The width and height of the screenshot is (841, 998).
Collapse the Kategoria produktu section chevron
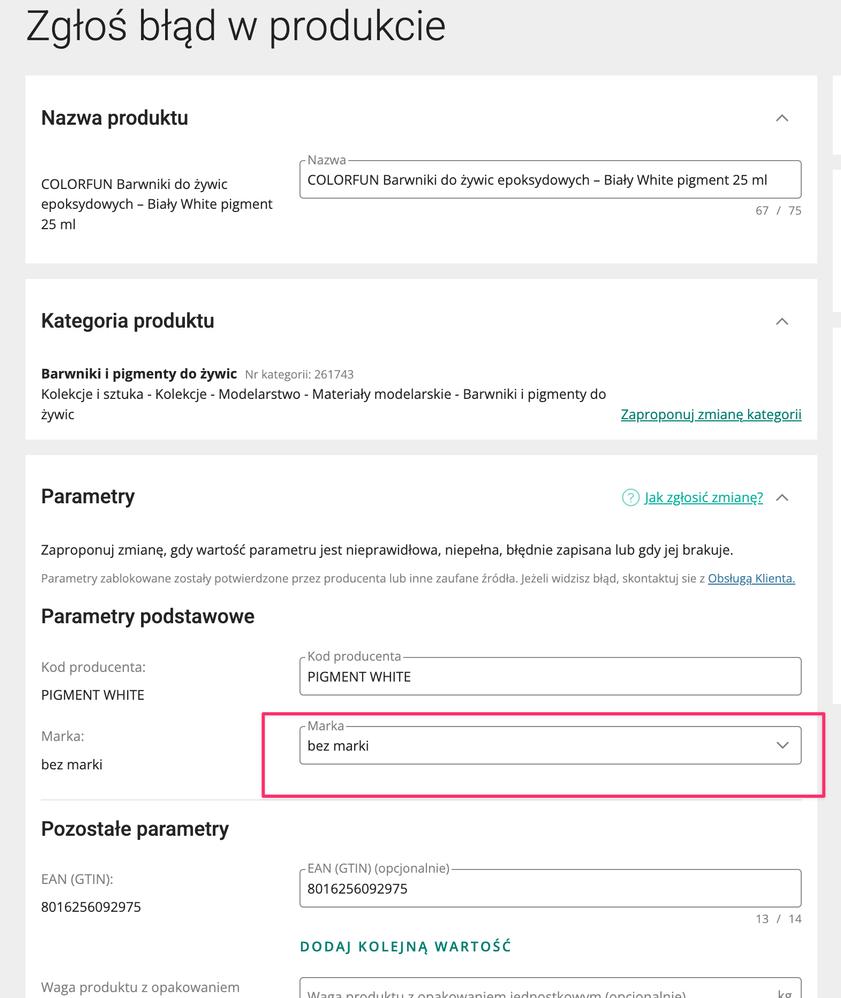pyautogui.click(x=782, y=321)
